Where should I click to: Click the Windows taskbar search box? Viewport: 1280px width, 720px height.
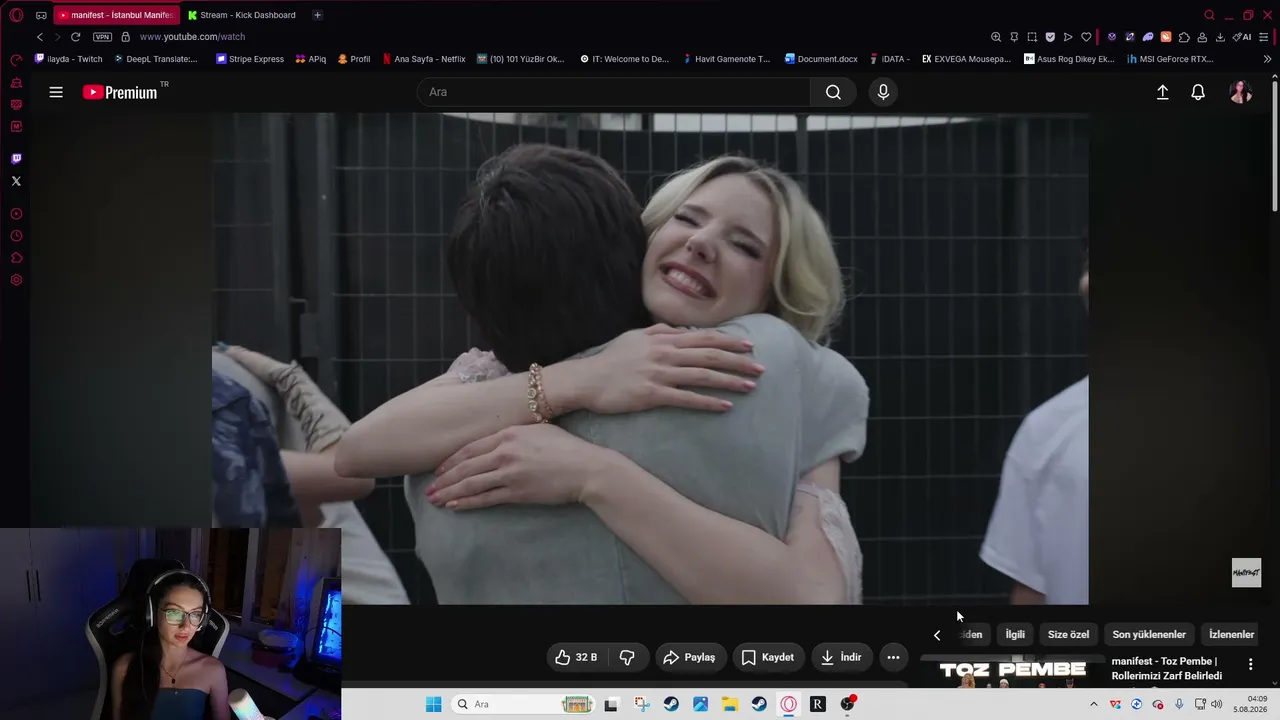tap(523, 704)
